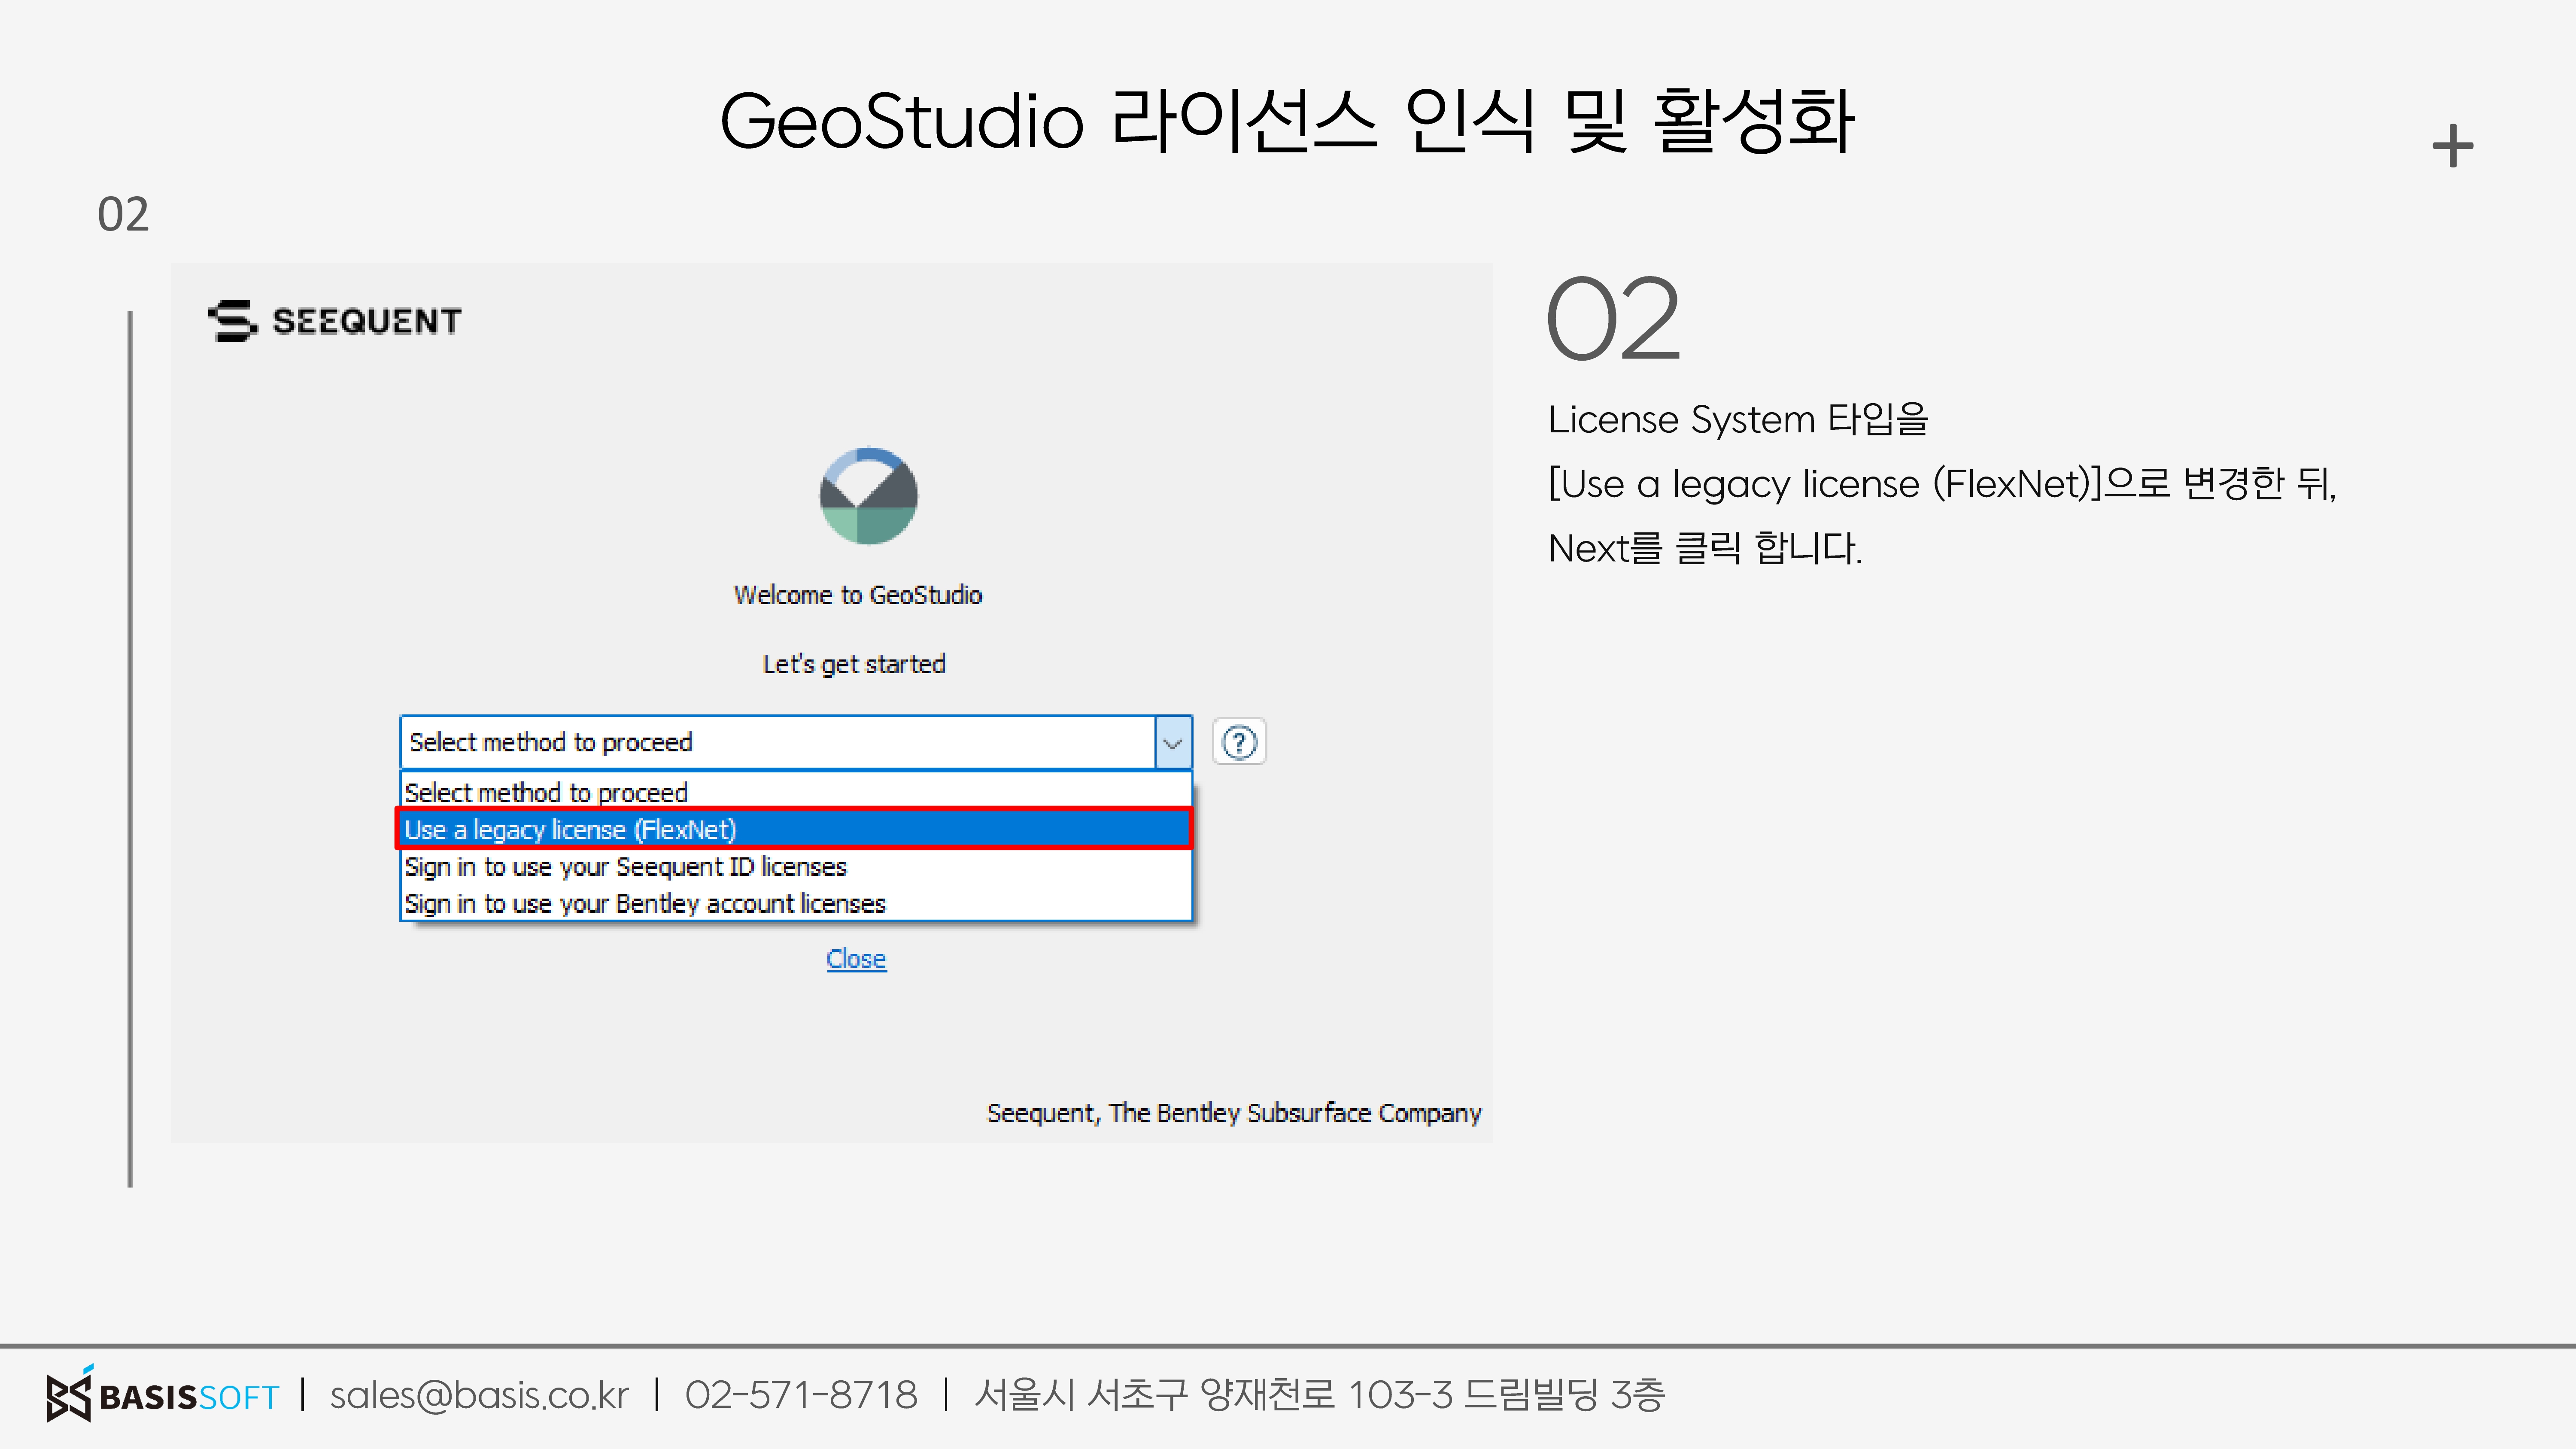Click the sales@basis.co.kr email text
This screenshot has height=1449, width=2576.
click(479, 1394)
